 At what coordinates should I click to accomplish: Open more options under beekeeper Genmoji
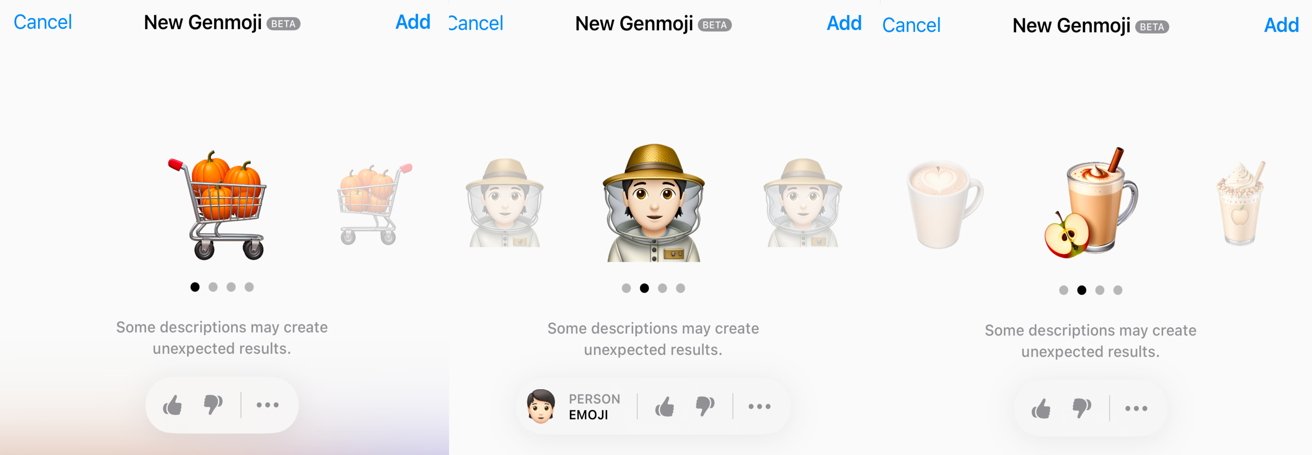tap(759, 406)
